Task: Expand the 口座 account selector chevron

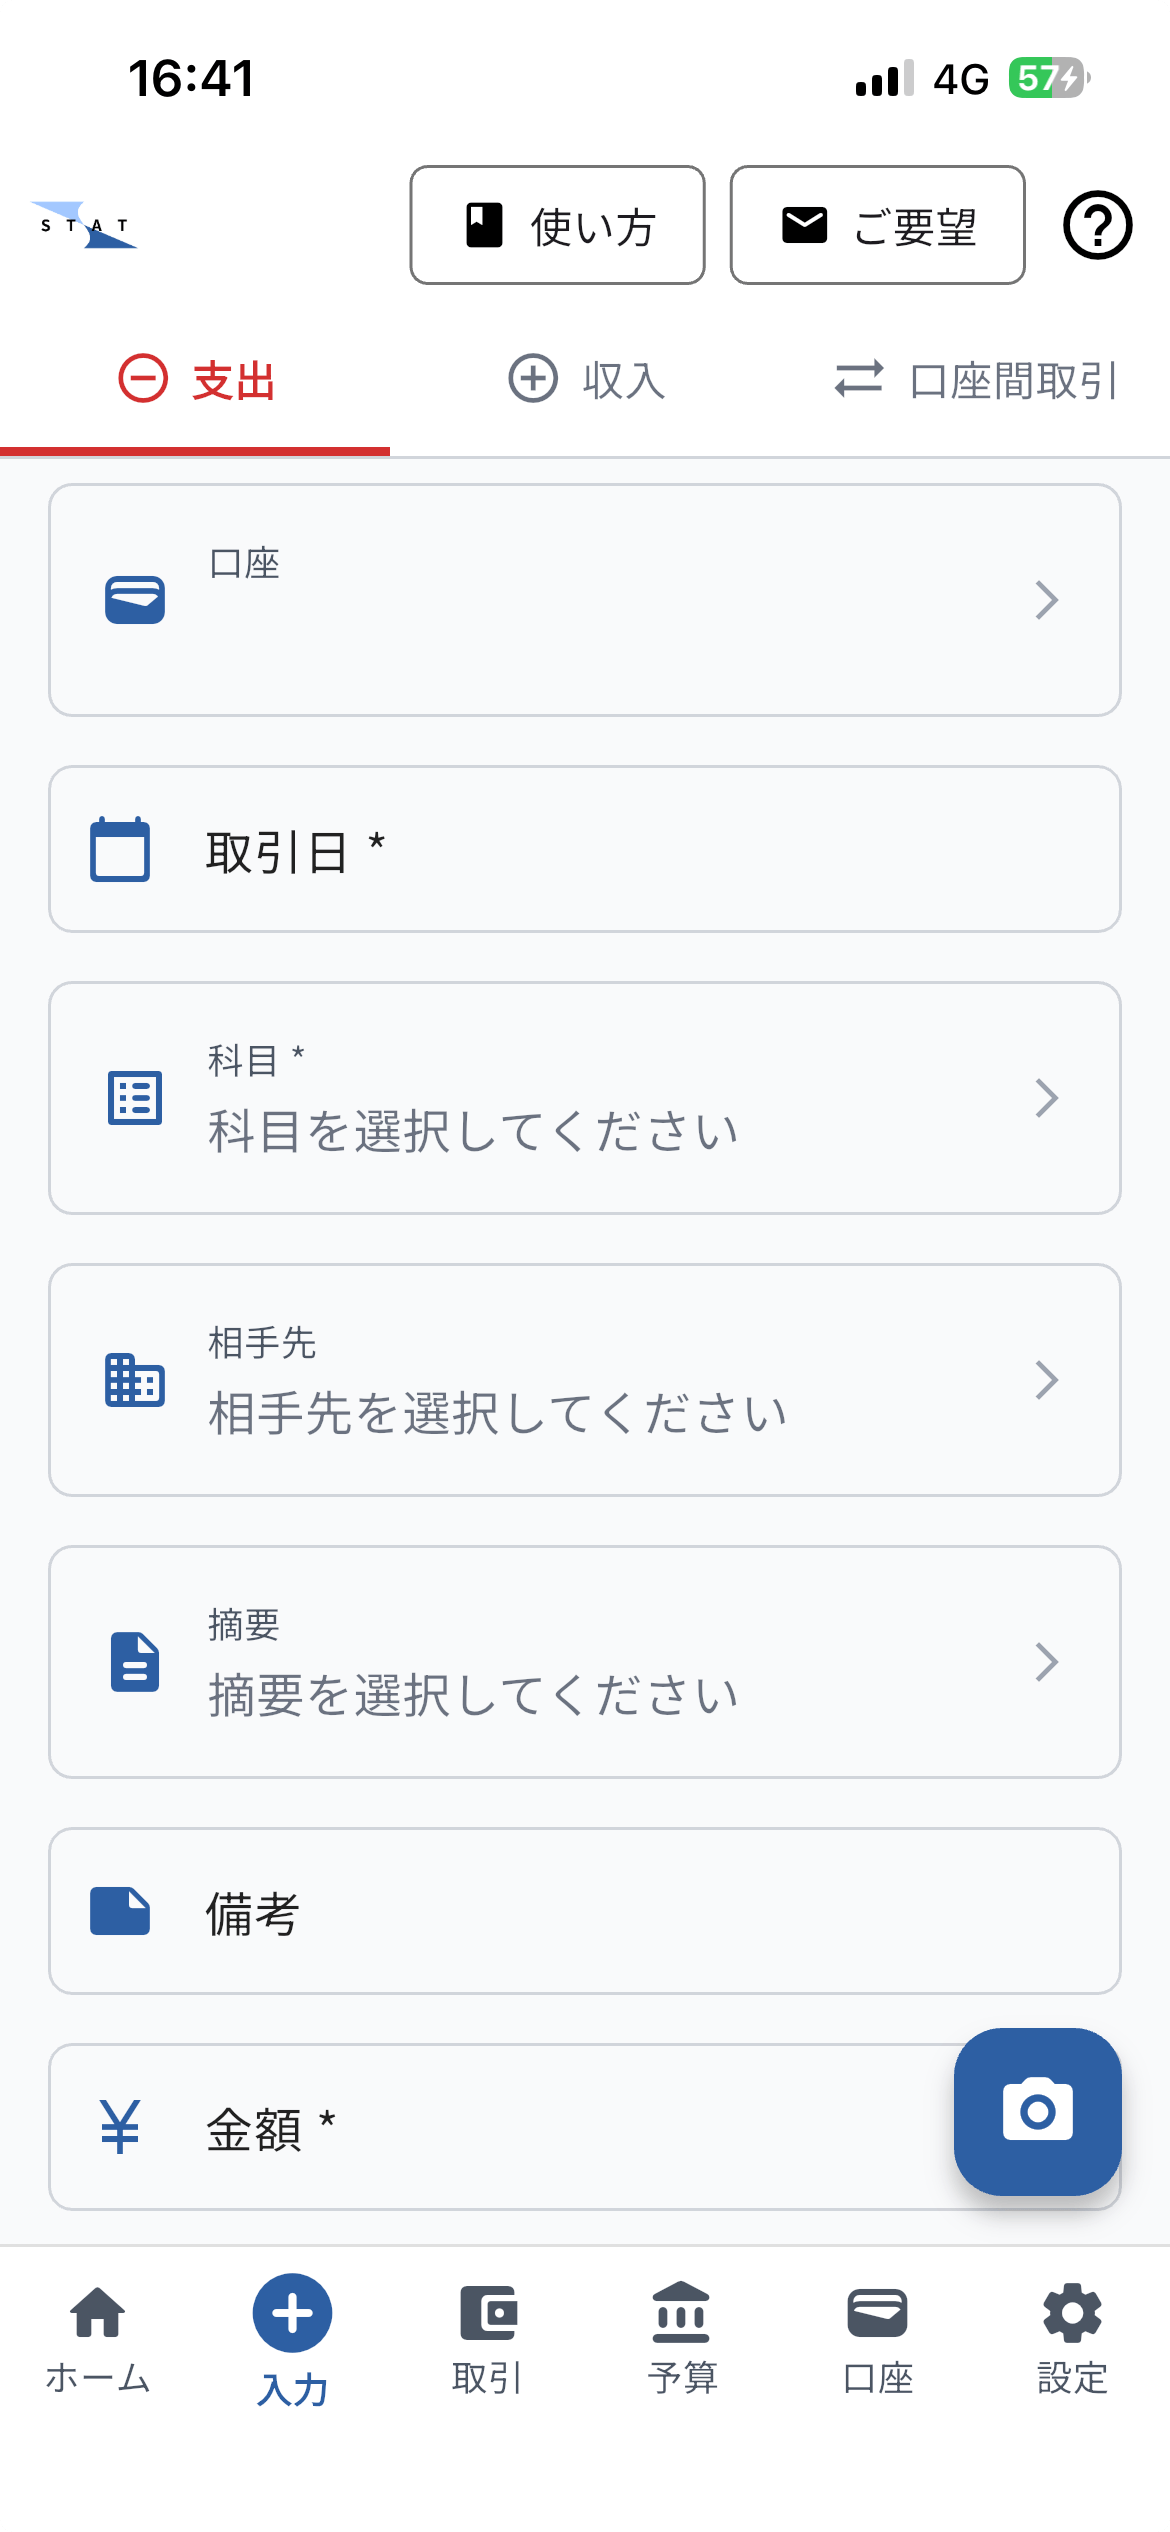Action: coord(1046,600)
